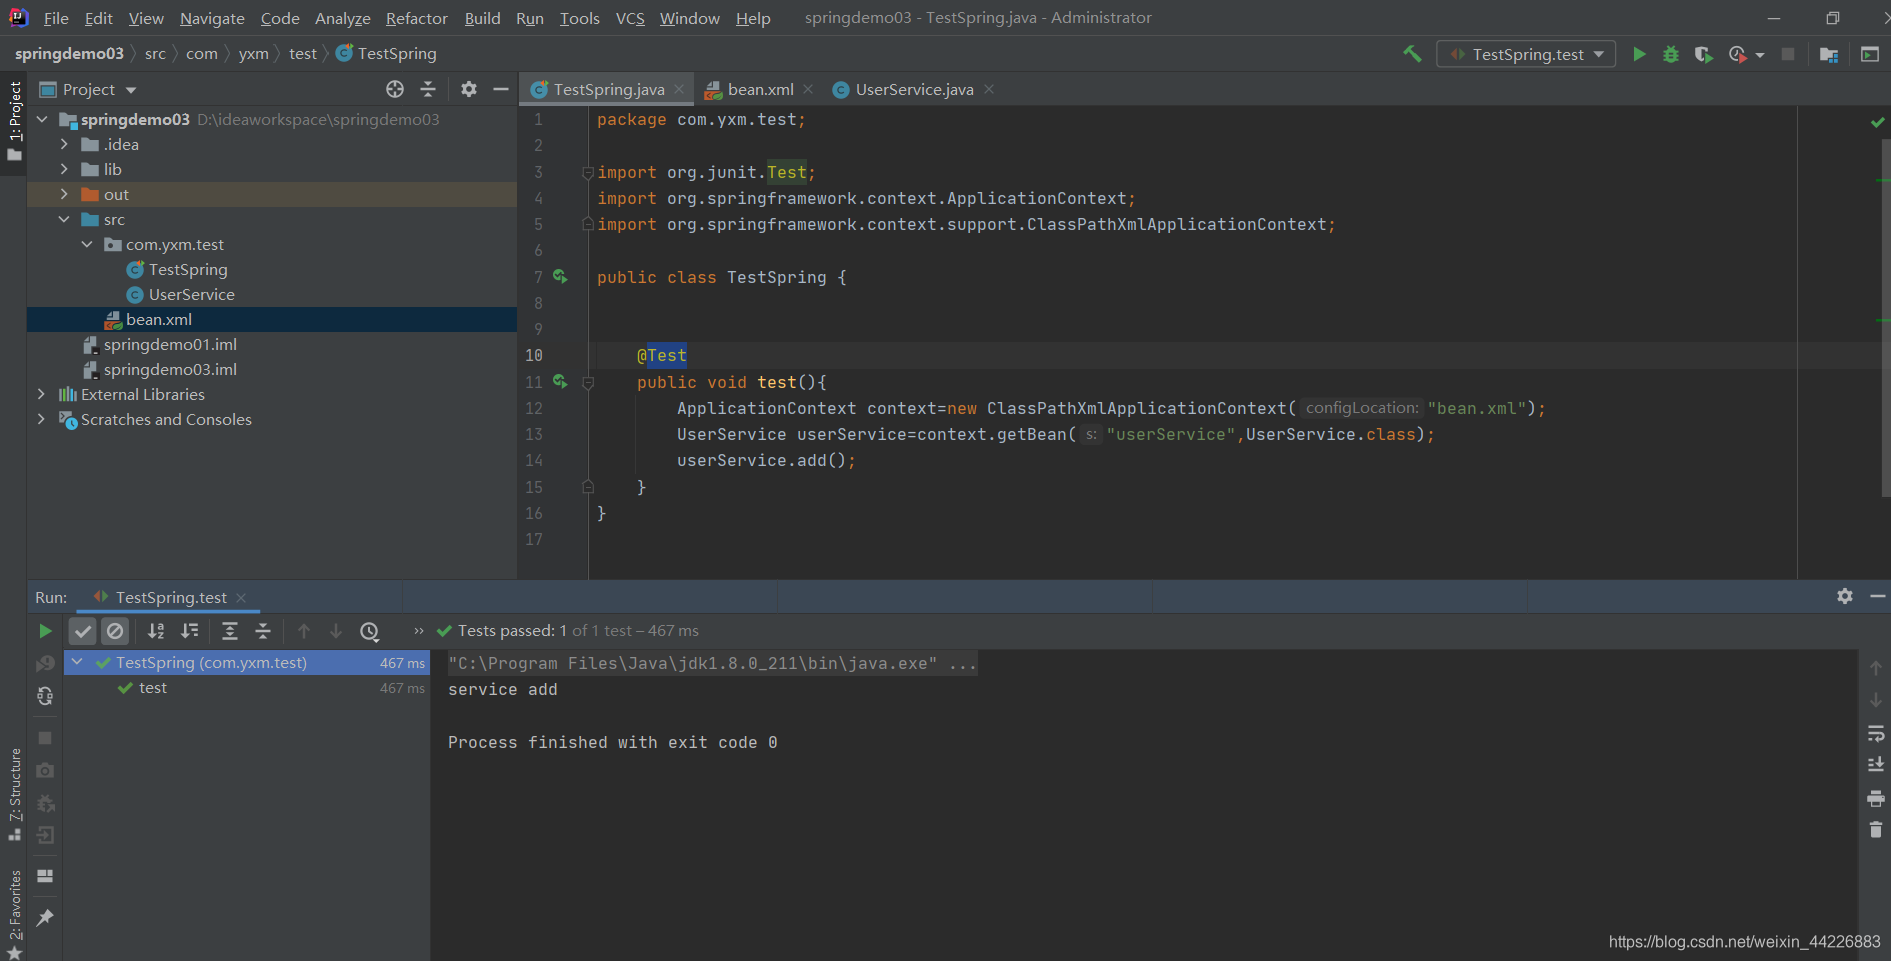Screen dimensions: 1891x961
Task: Locate opened file with the crosshair icon
Action: point(395,89)
